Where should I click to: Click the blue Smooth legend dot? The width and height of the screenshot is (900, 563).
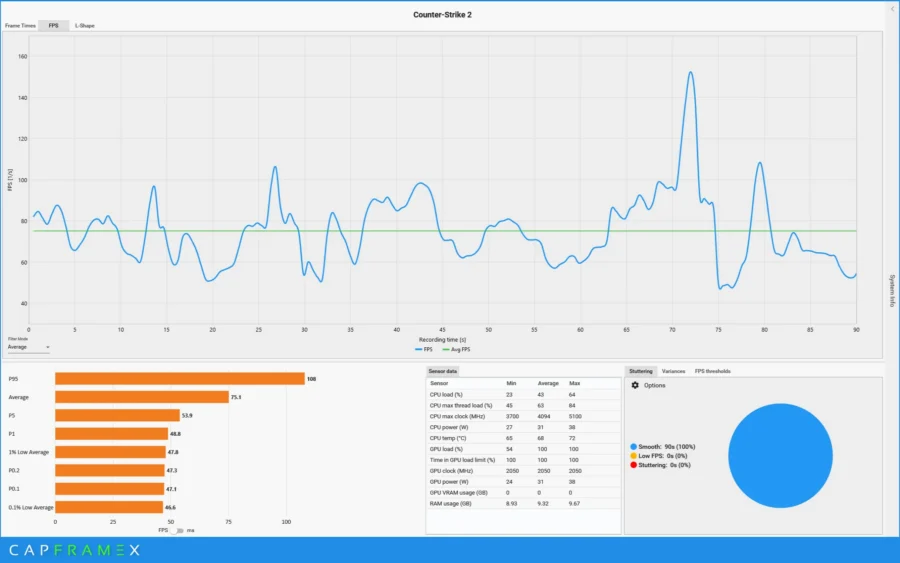point(634,446)
